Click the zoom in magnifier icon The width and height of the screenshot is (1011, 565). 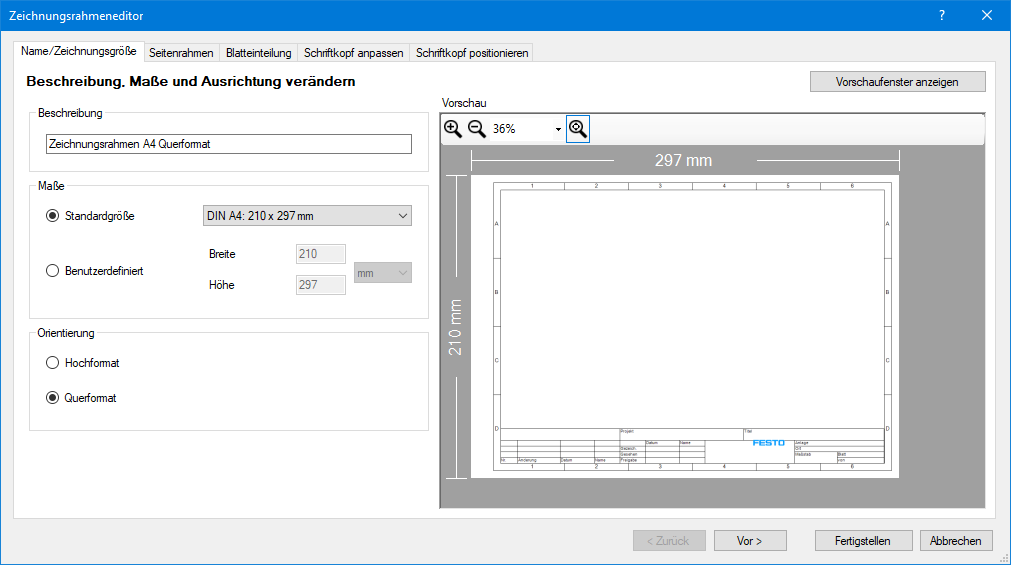(453, 128)
